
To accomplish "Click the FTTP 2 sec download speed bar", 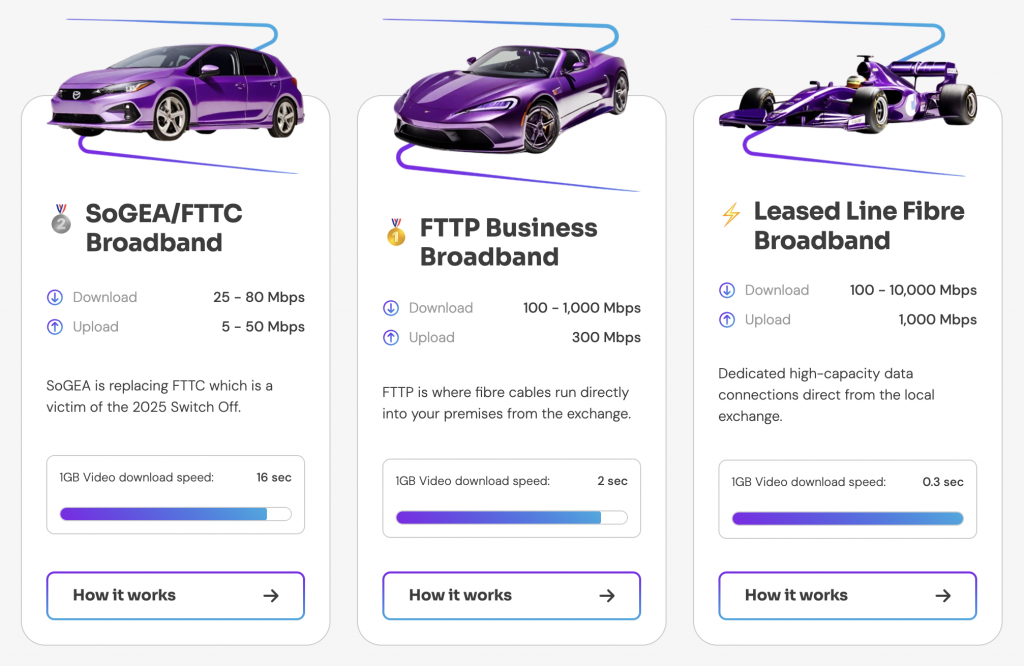I will pos(511,517).
